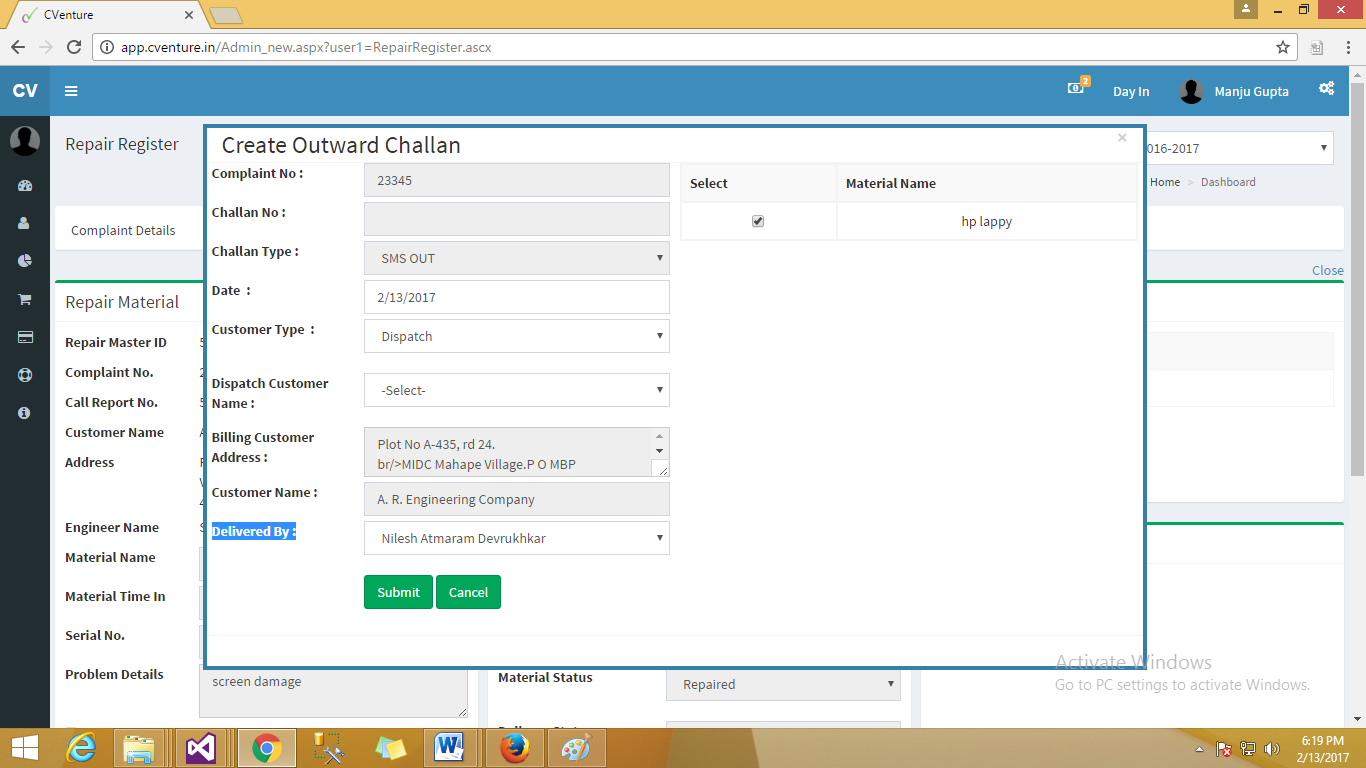Click the highlighted Delivered By label
This screenshot has height=768, width=1366.
(254, 531)
